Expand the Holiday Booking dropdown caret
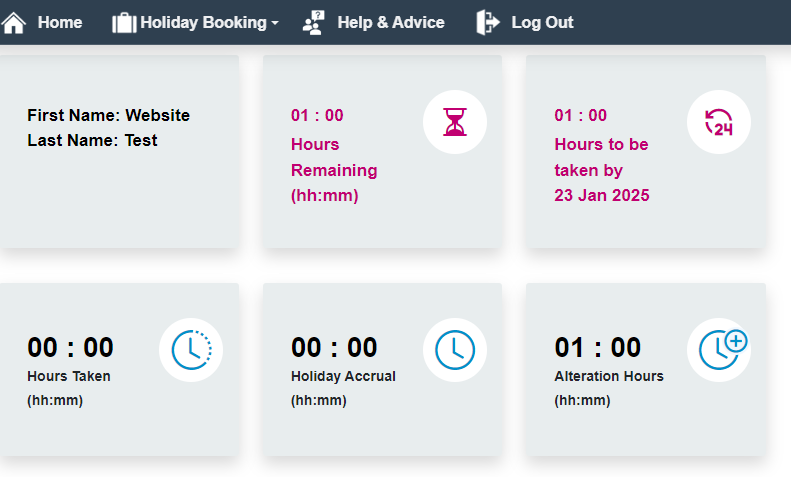The image size is (791, 477). pos(275,23)
